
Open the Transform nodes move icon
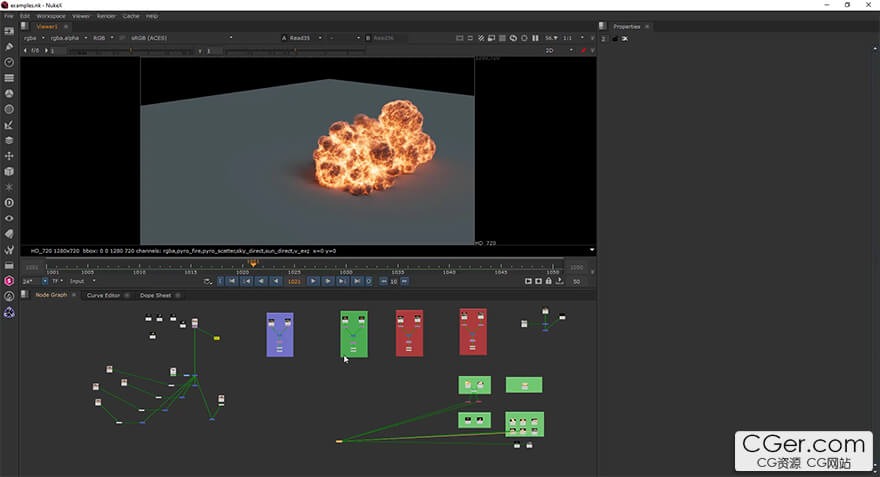pyautogui.click(x=9, y=156)
